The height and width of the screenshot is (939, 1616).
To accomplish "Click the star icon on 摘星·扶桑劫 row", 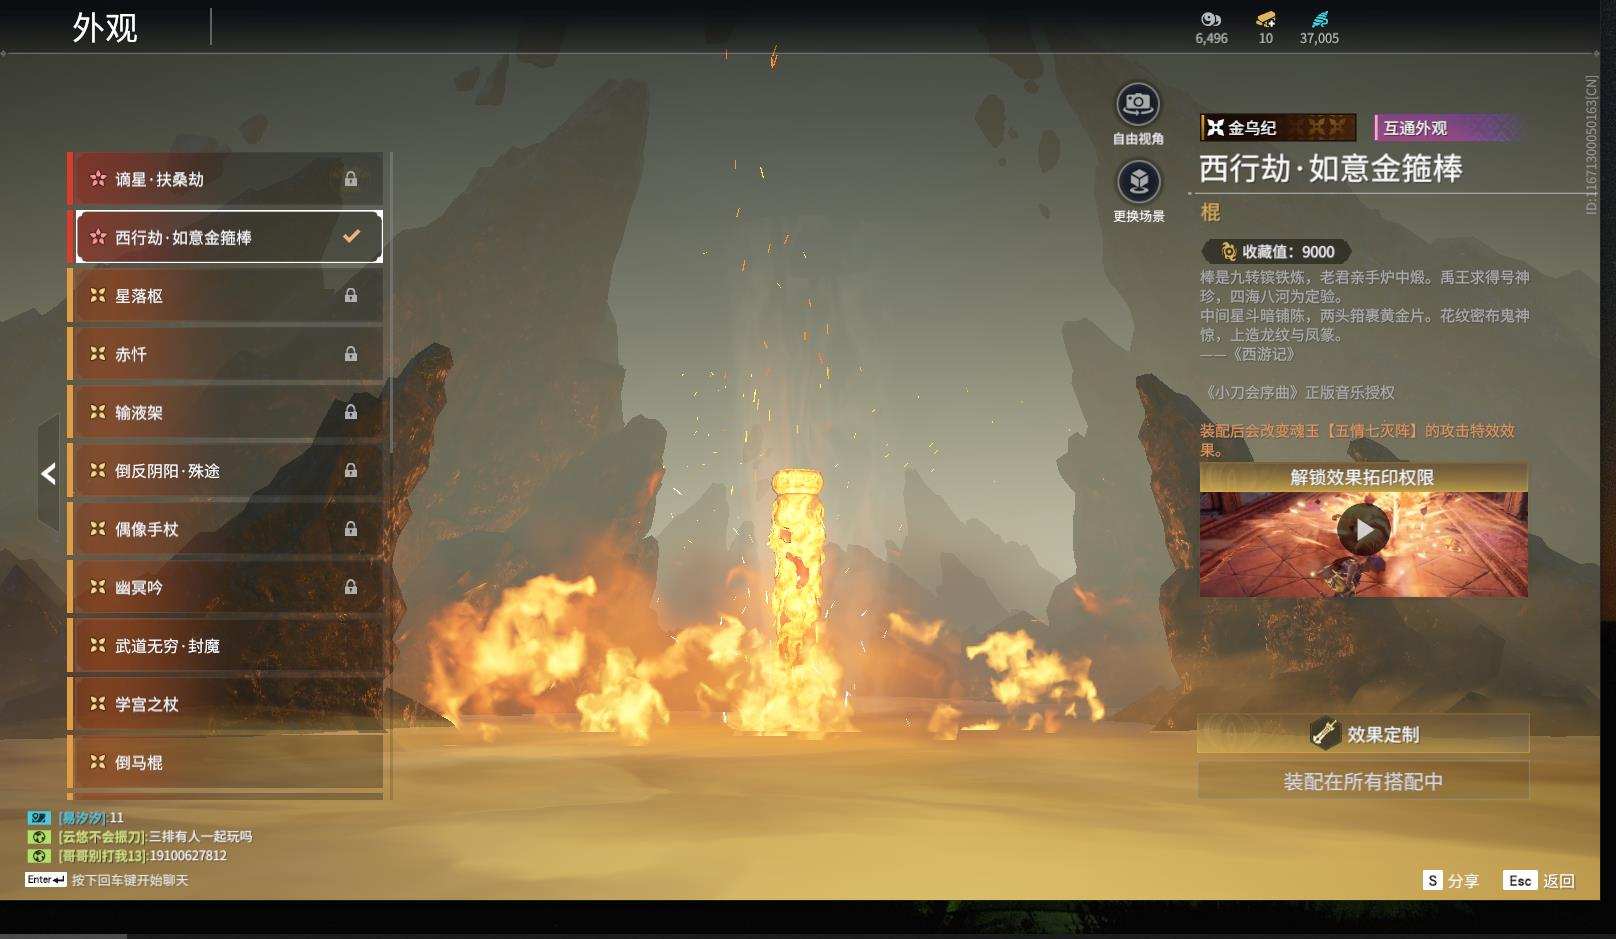I will tap(98, 179).
